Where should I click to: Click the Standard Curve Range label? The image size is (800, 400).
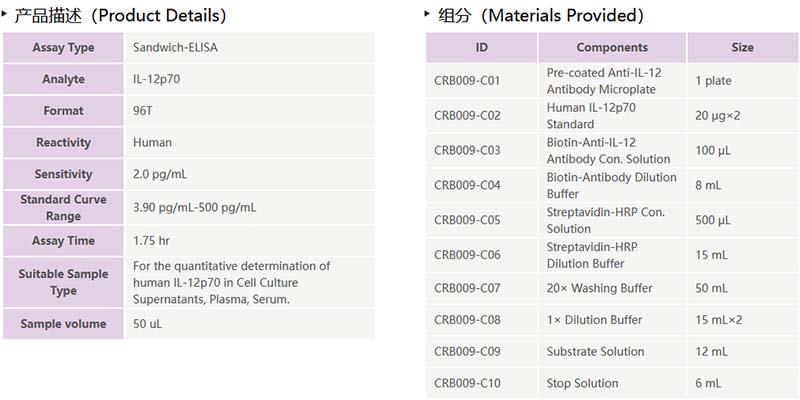click(63, 208)
